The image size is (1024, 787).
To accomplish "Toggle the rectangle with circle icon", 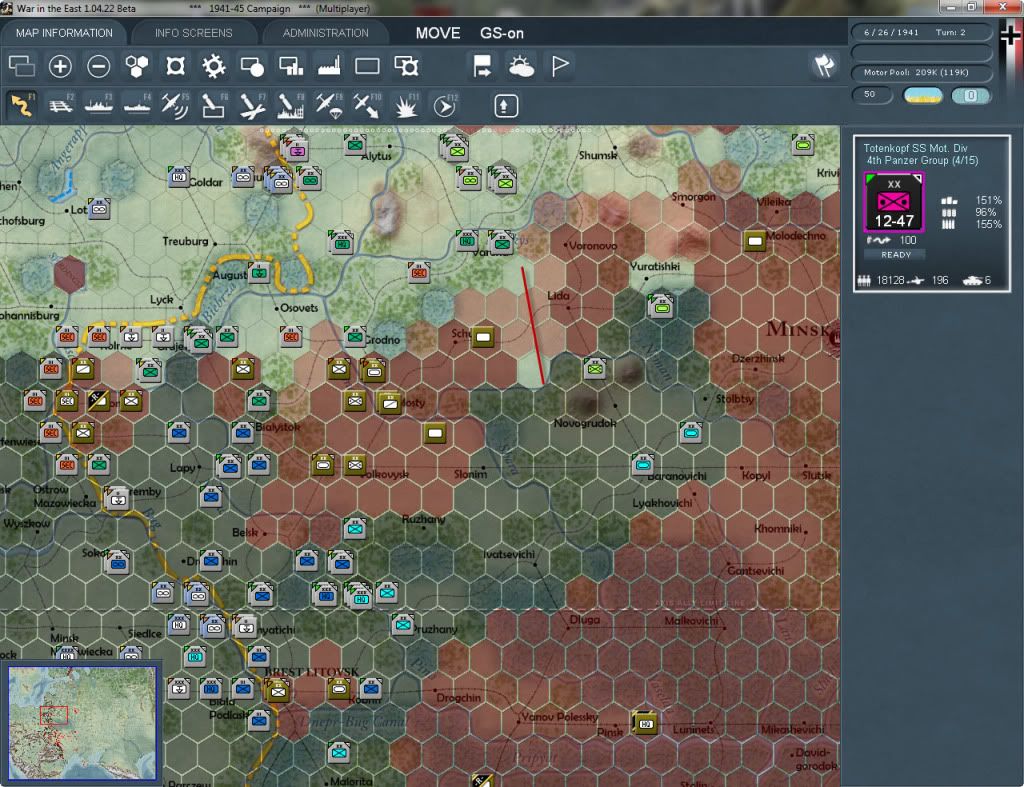I will (252, 66).
